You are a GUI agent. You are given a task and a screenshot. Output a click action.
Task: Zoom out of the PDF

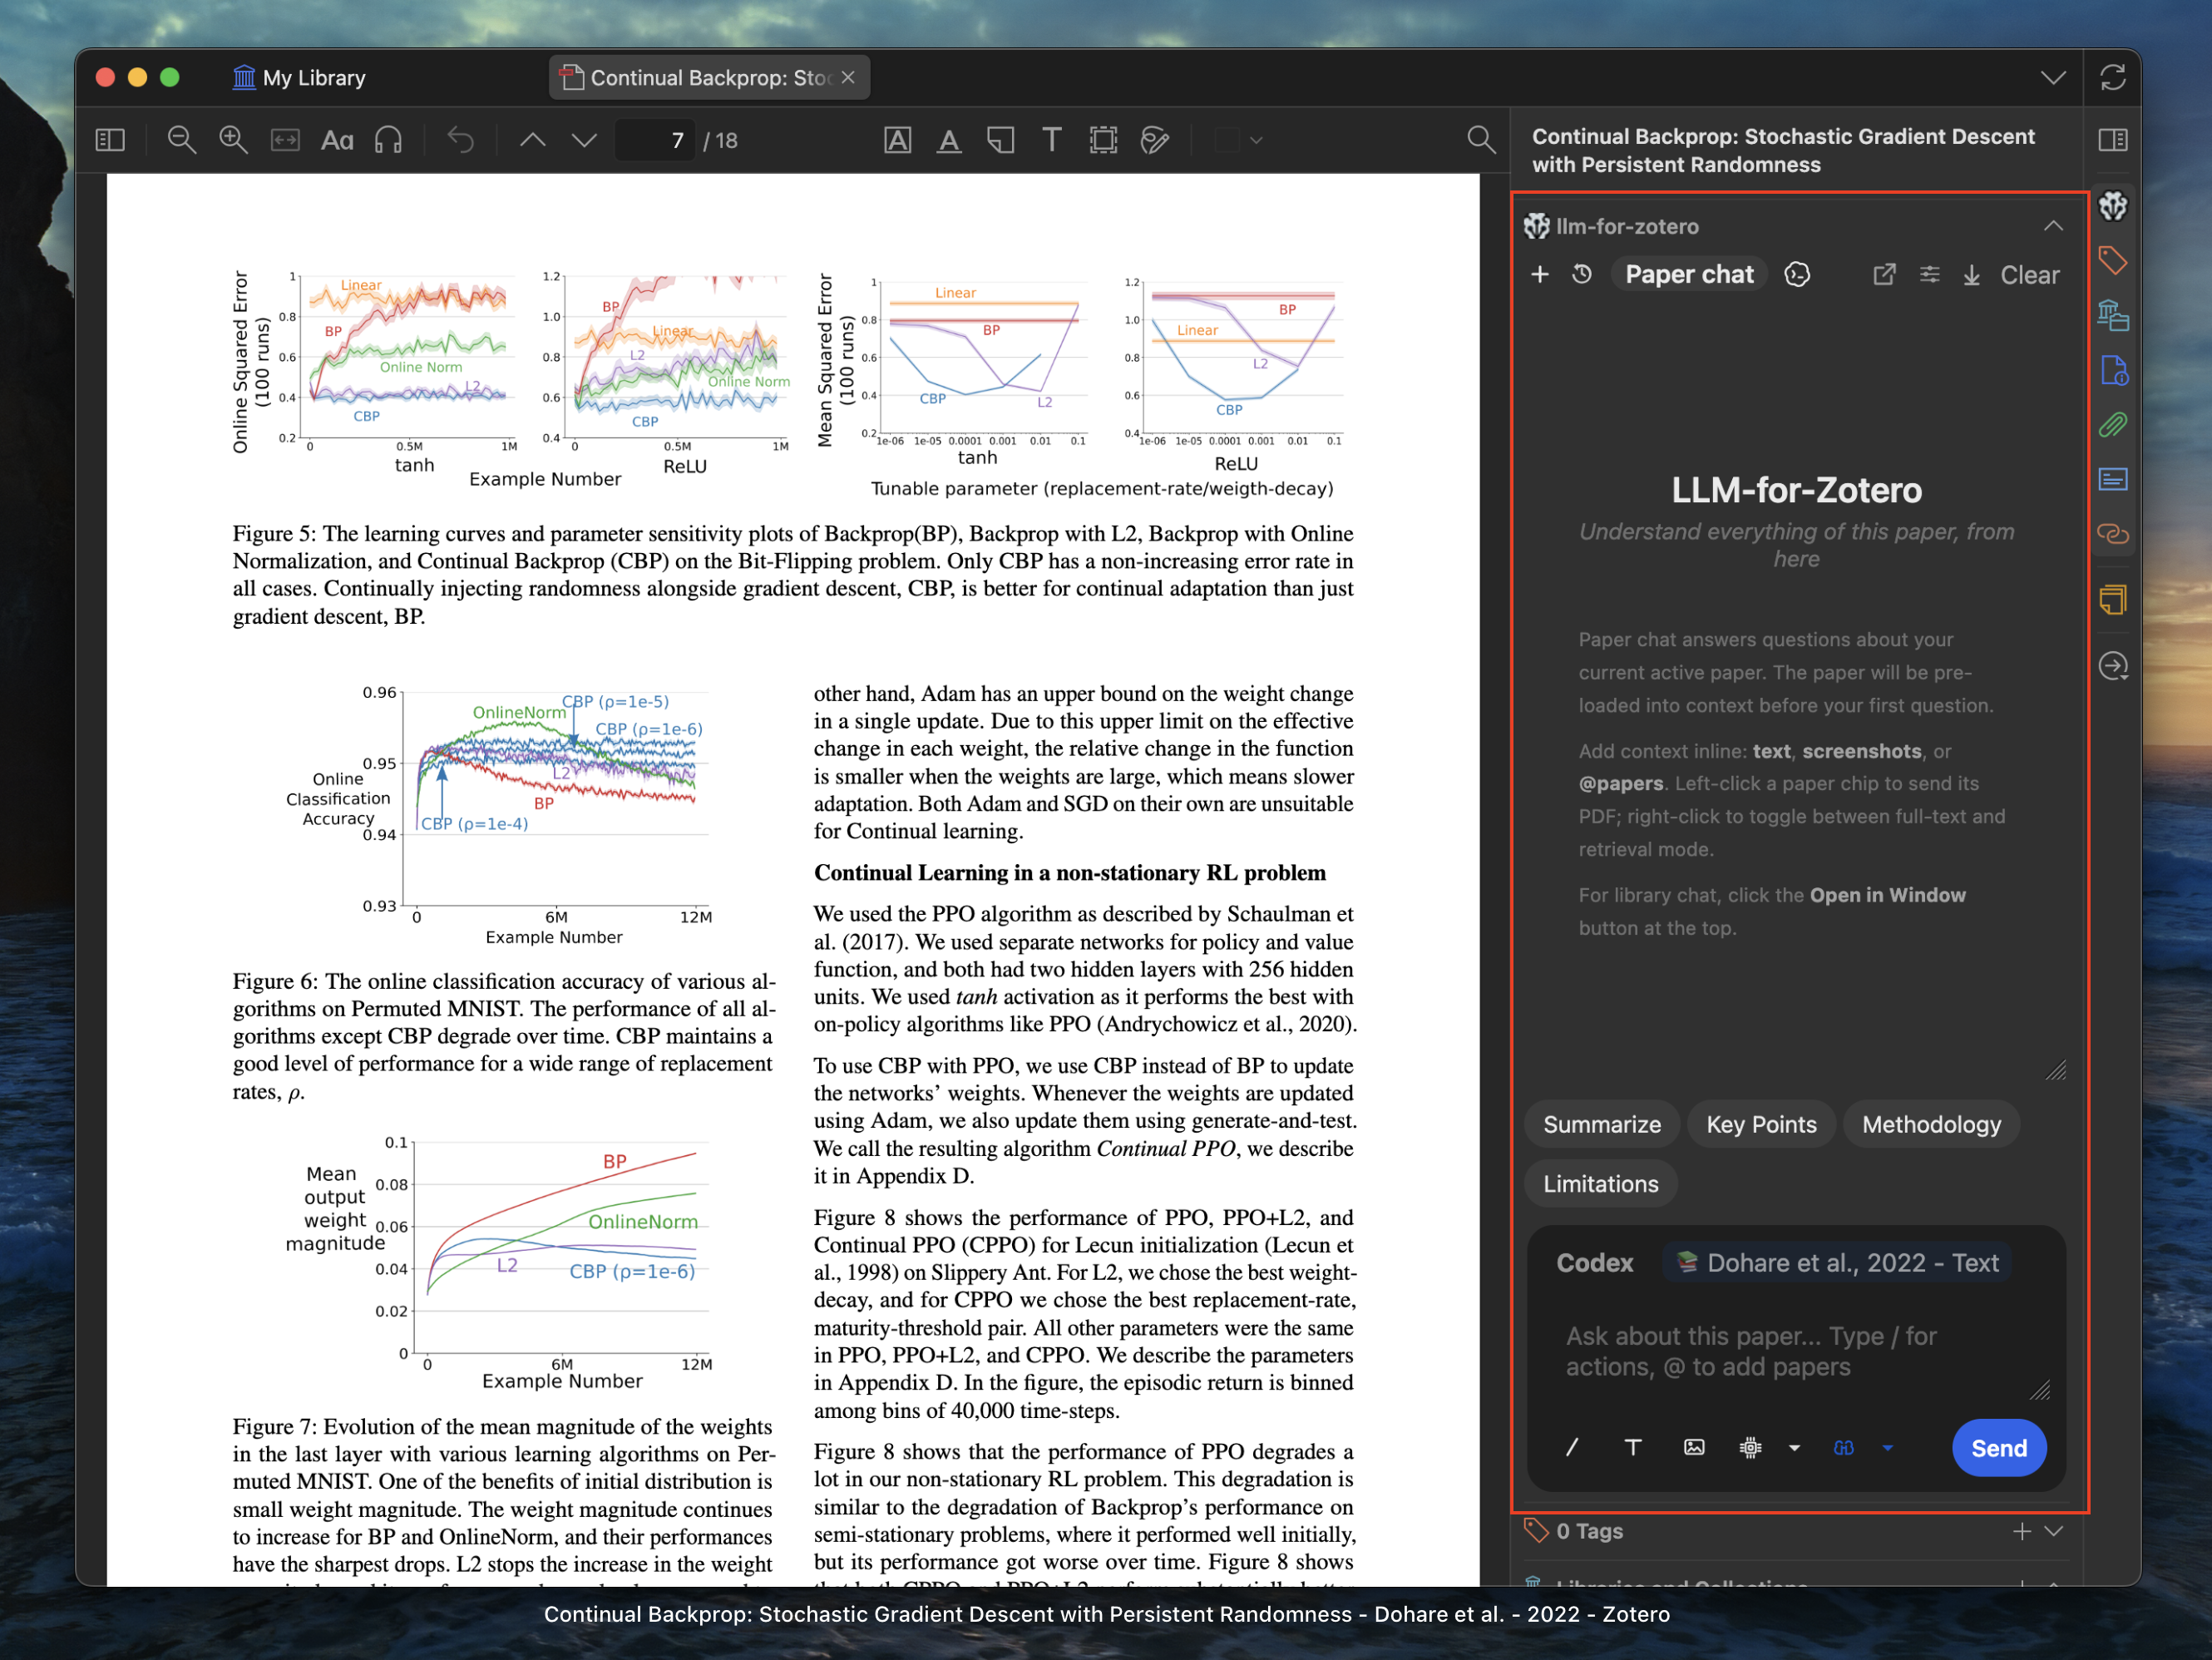click(x=181, y=140)
